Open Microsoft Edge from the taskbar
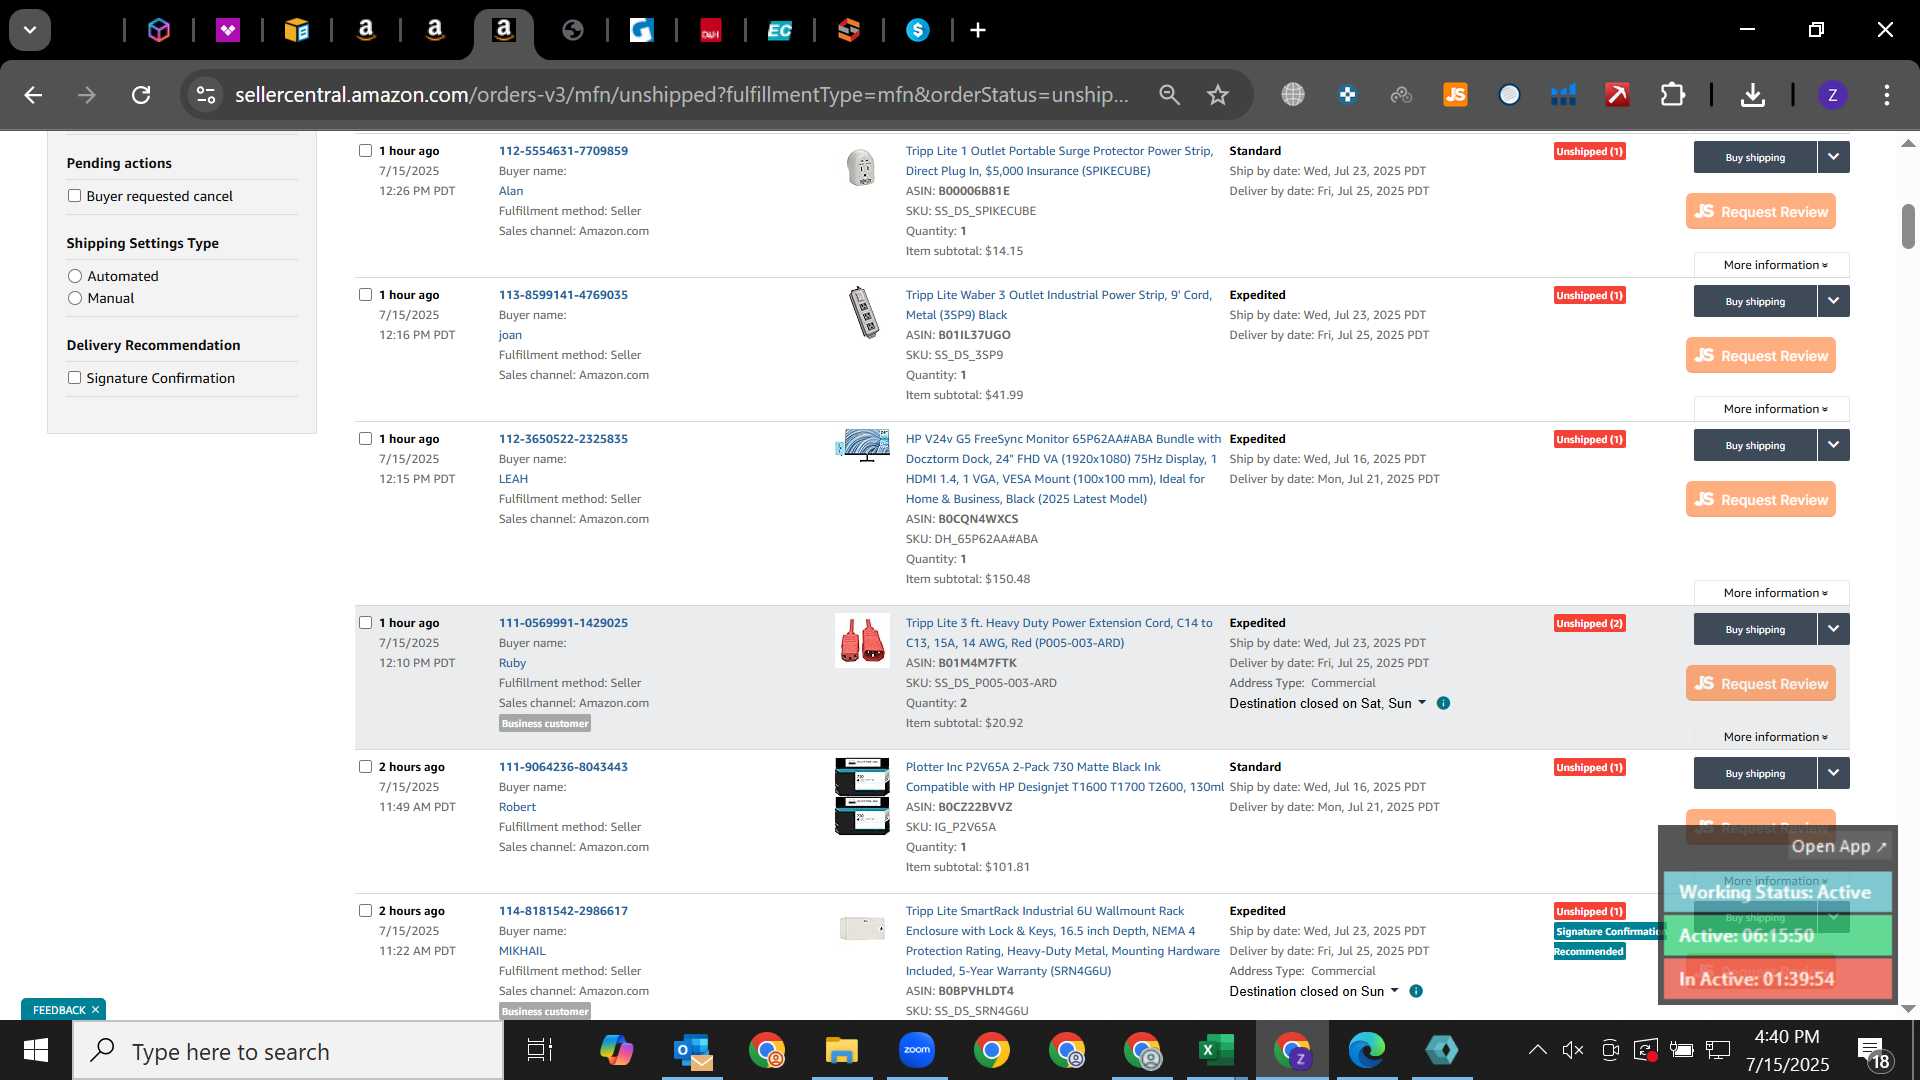 1367,1051
